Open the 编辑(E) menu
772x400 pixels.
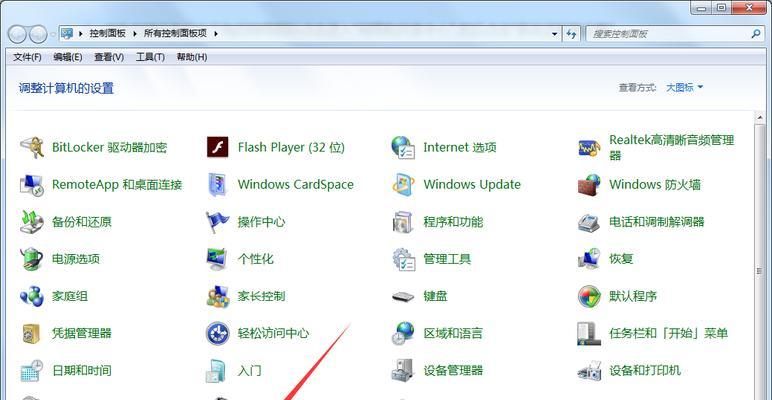tap(67, 57)
